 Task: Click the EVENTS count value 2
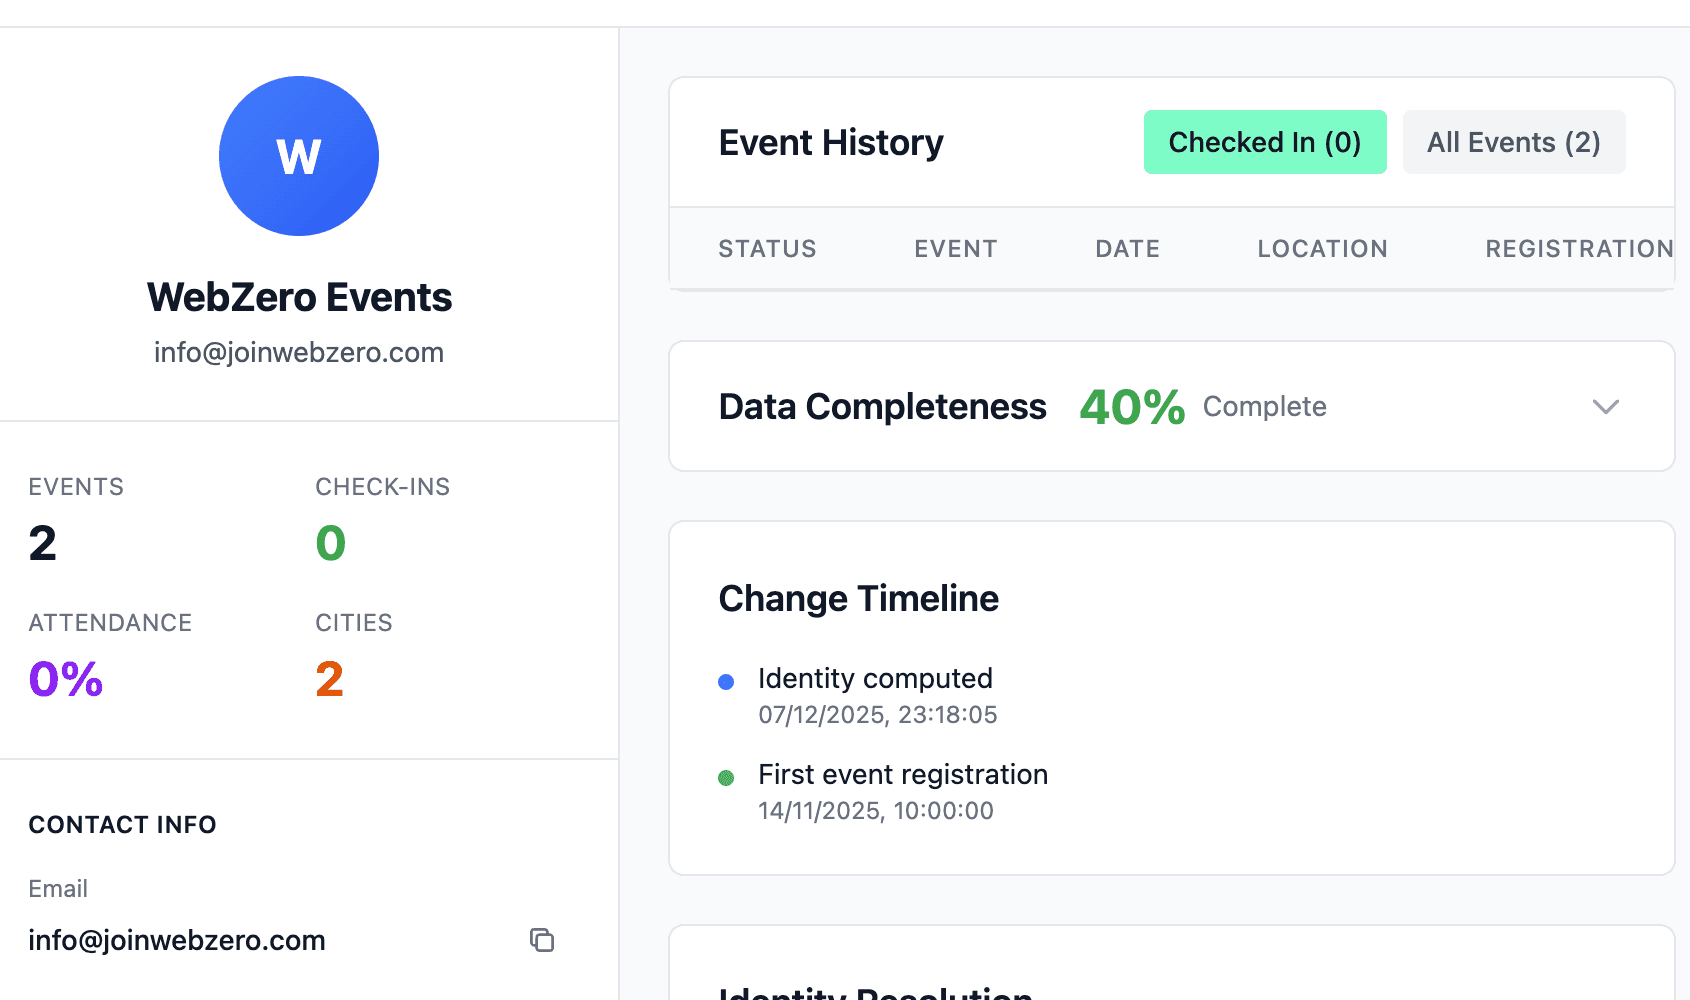pyautogui.click(x=43, y=543)
